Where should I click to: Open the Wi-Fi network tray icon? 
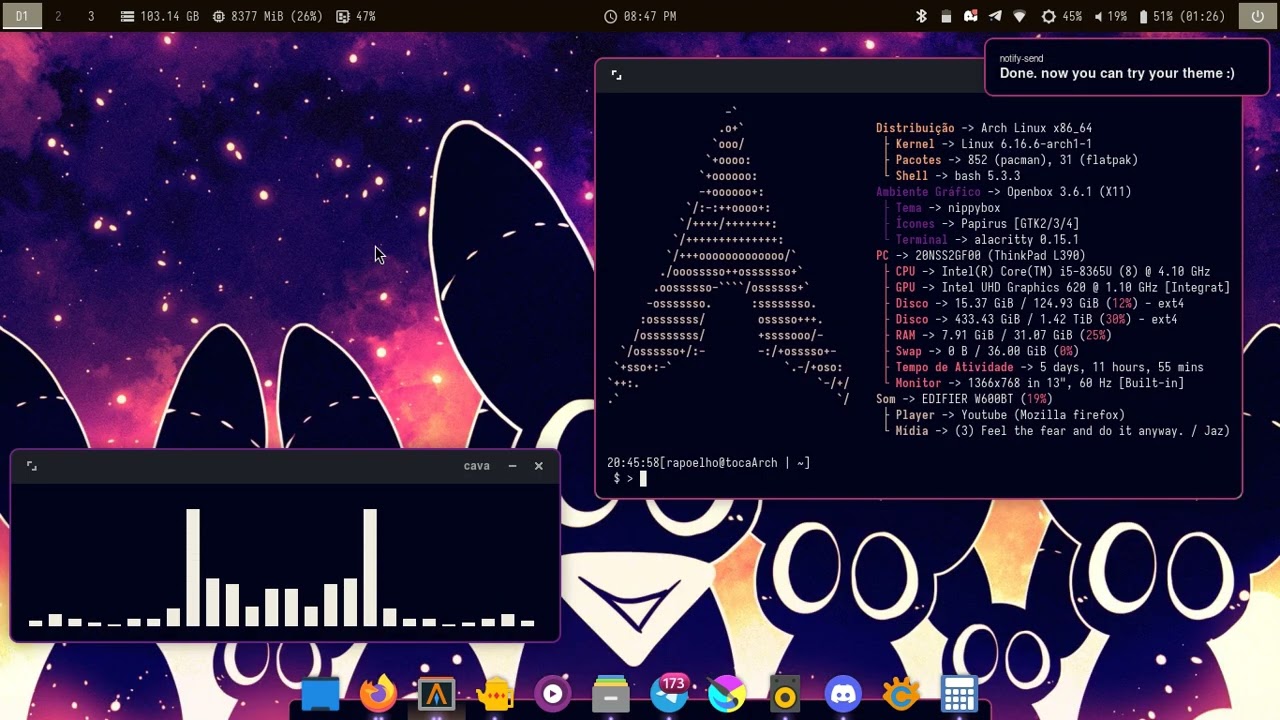1020,16
